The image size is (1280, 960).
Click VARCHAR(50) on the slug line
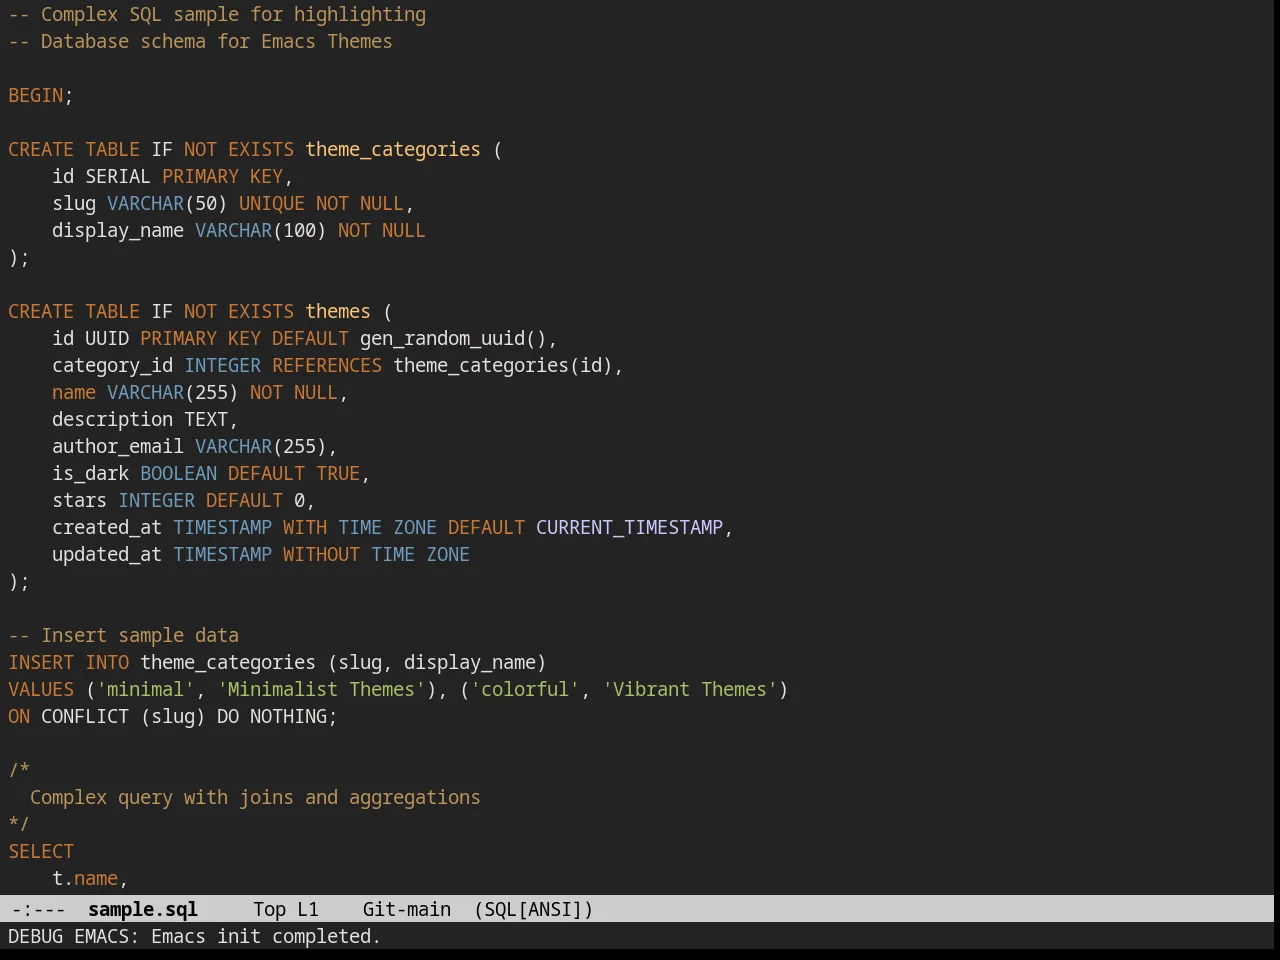coord(167,203)
